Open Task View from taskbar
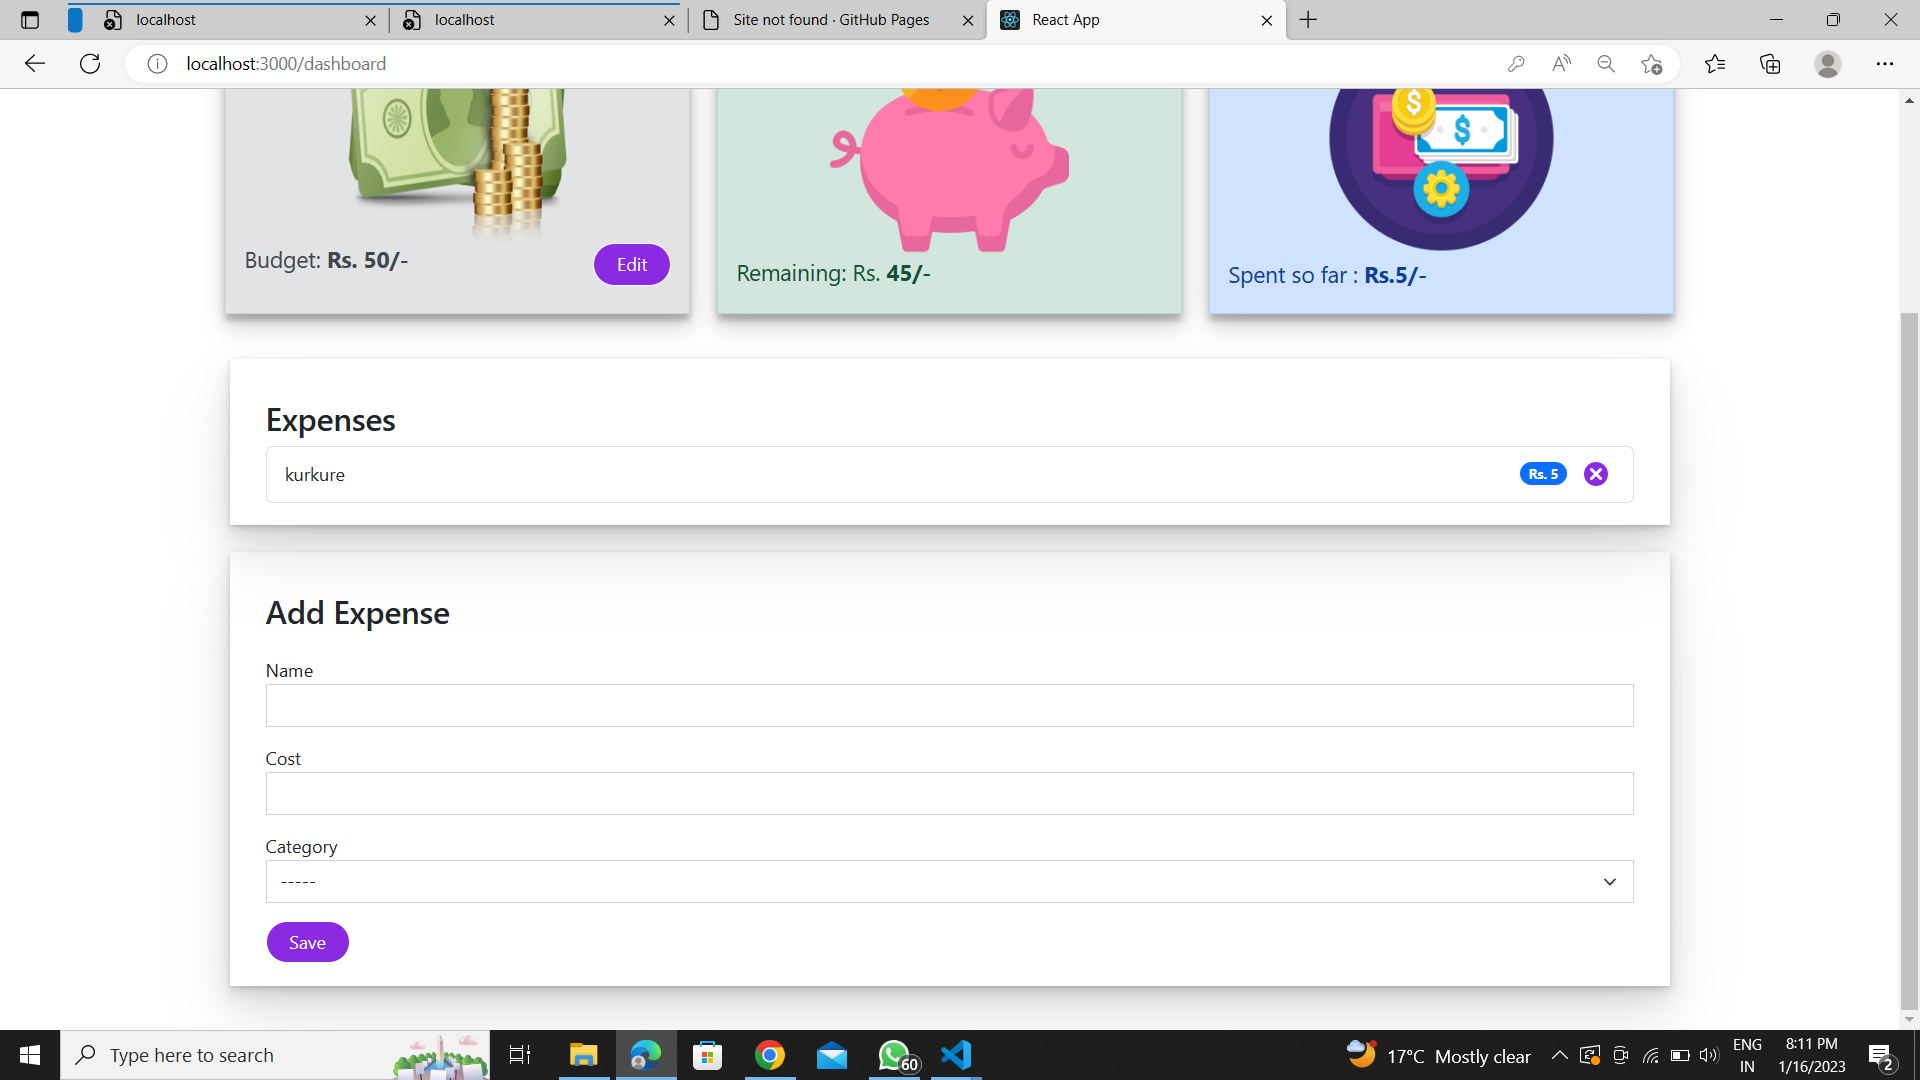 tap(520, 1055)
